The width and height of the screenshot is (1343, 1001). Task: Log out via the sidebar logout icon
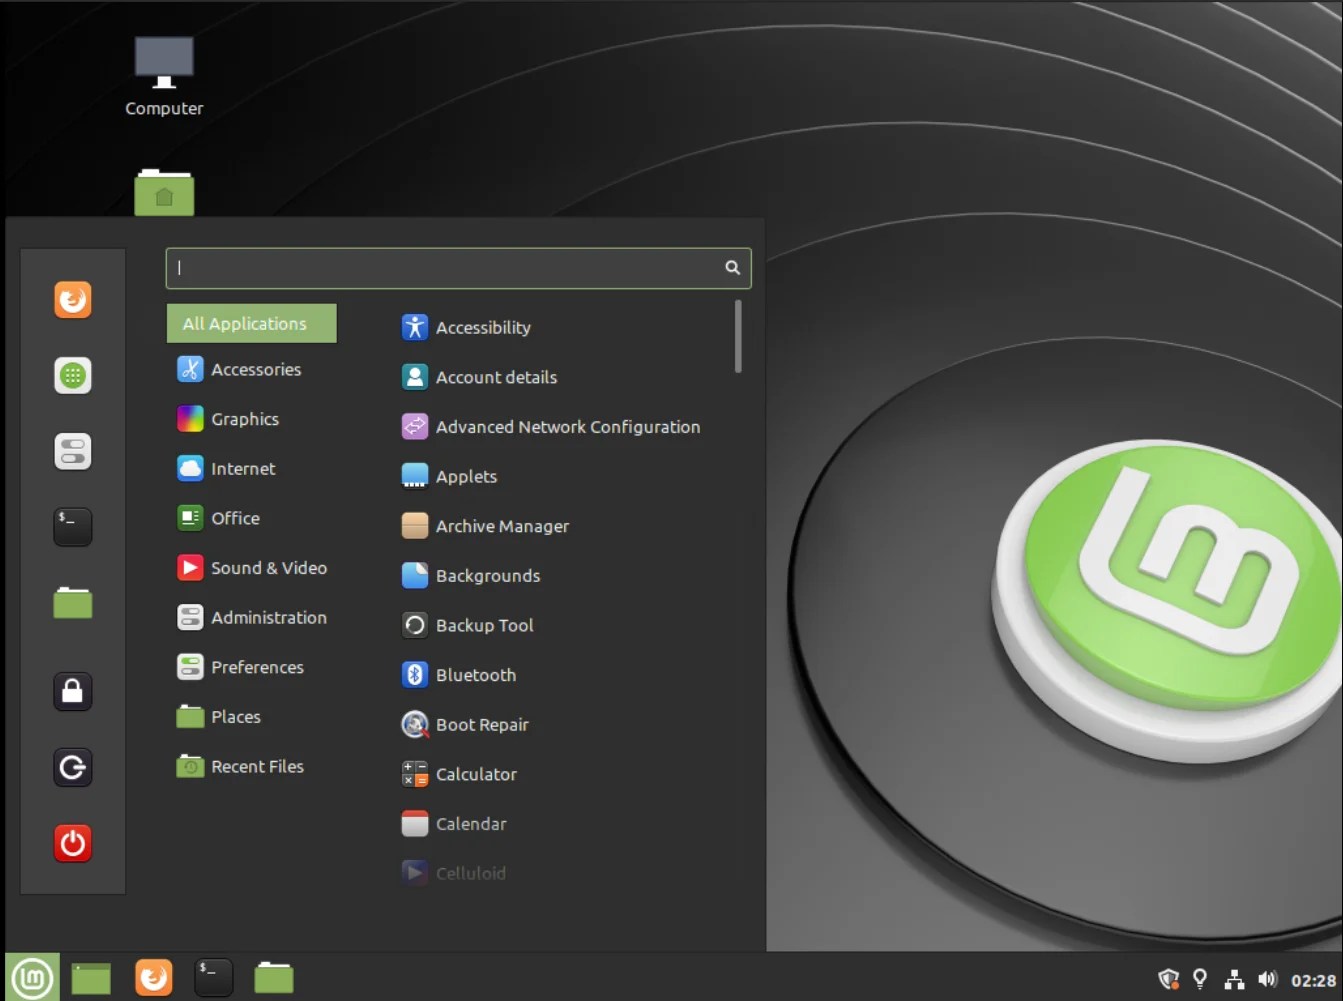click(x=72, y=767)
